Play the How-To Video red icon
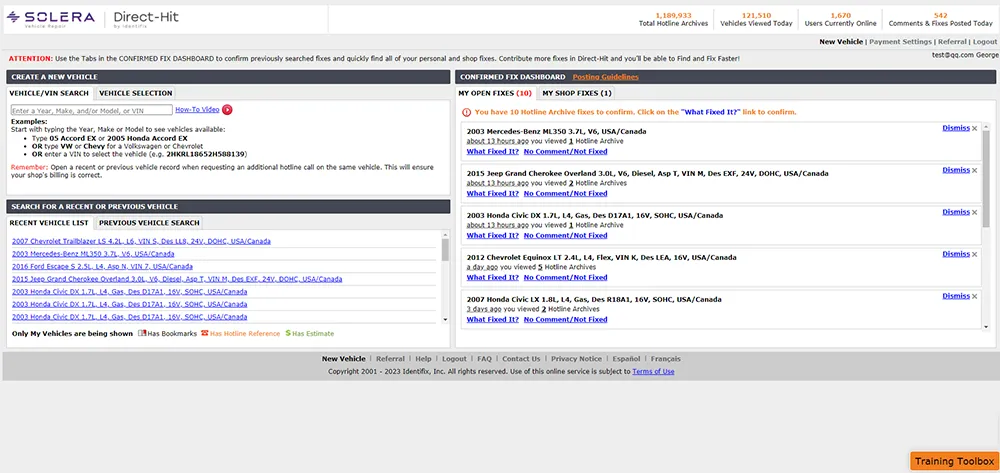This screenshot has width=1000, height=473. (228, 110)
